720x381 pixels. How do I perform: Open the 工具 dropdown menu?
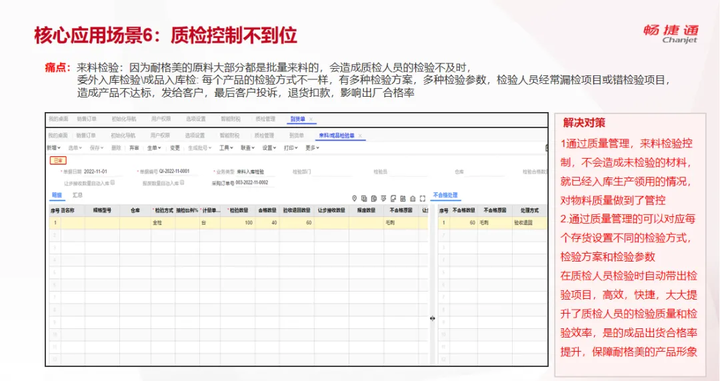226,148
